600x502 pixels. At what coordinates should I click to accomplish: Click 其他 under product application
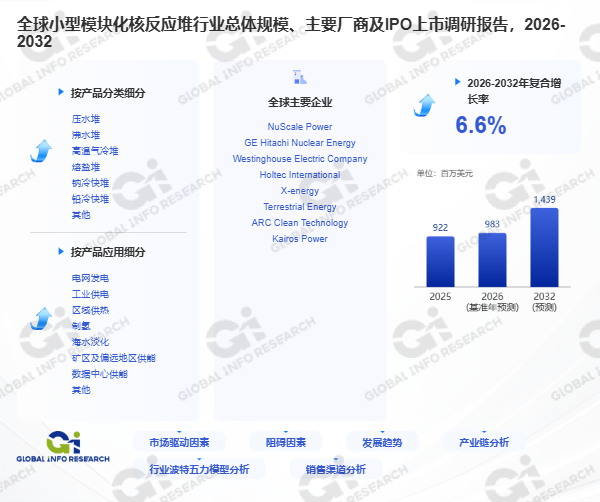click(x=81, y=390)
